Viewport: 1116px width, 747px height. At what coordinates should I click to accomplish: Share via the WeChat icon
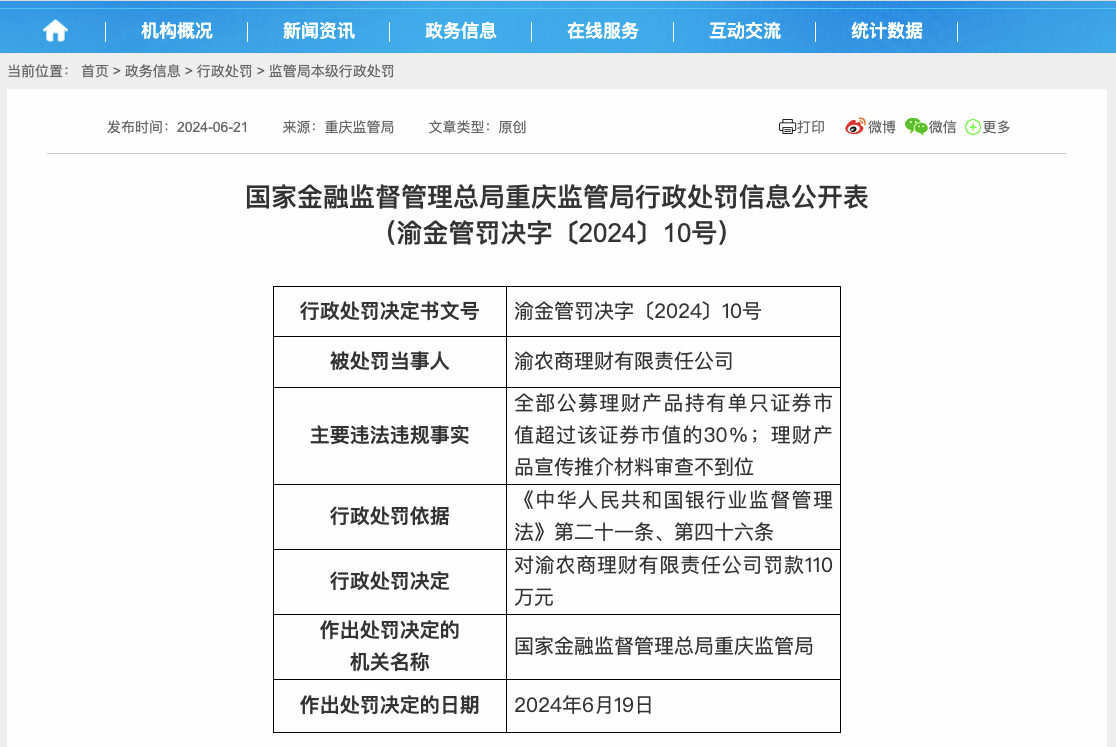click(x=916, y=127)
